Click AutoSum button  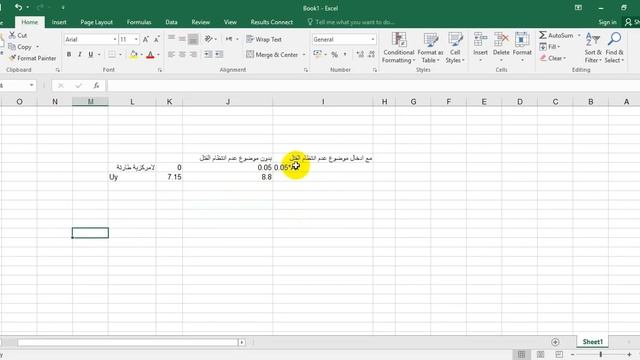(556, 36)
